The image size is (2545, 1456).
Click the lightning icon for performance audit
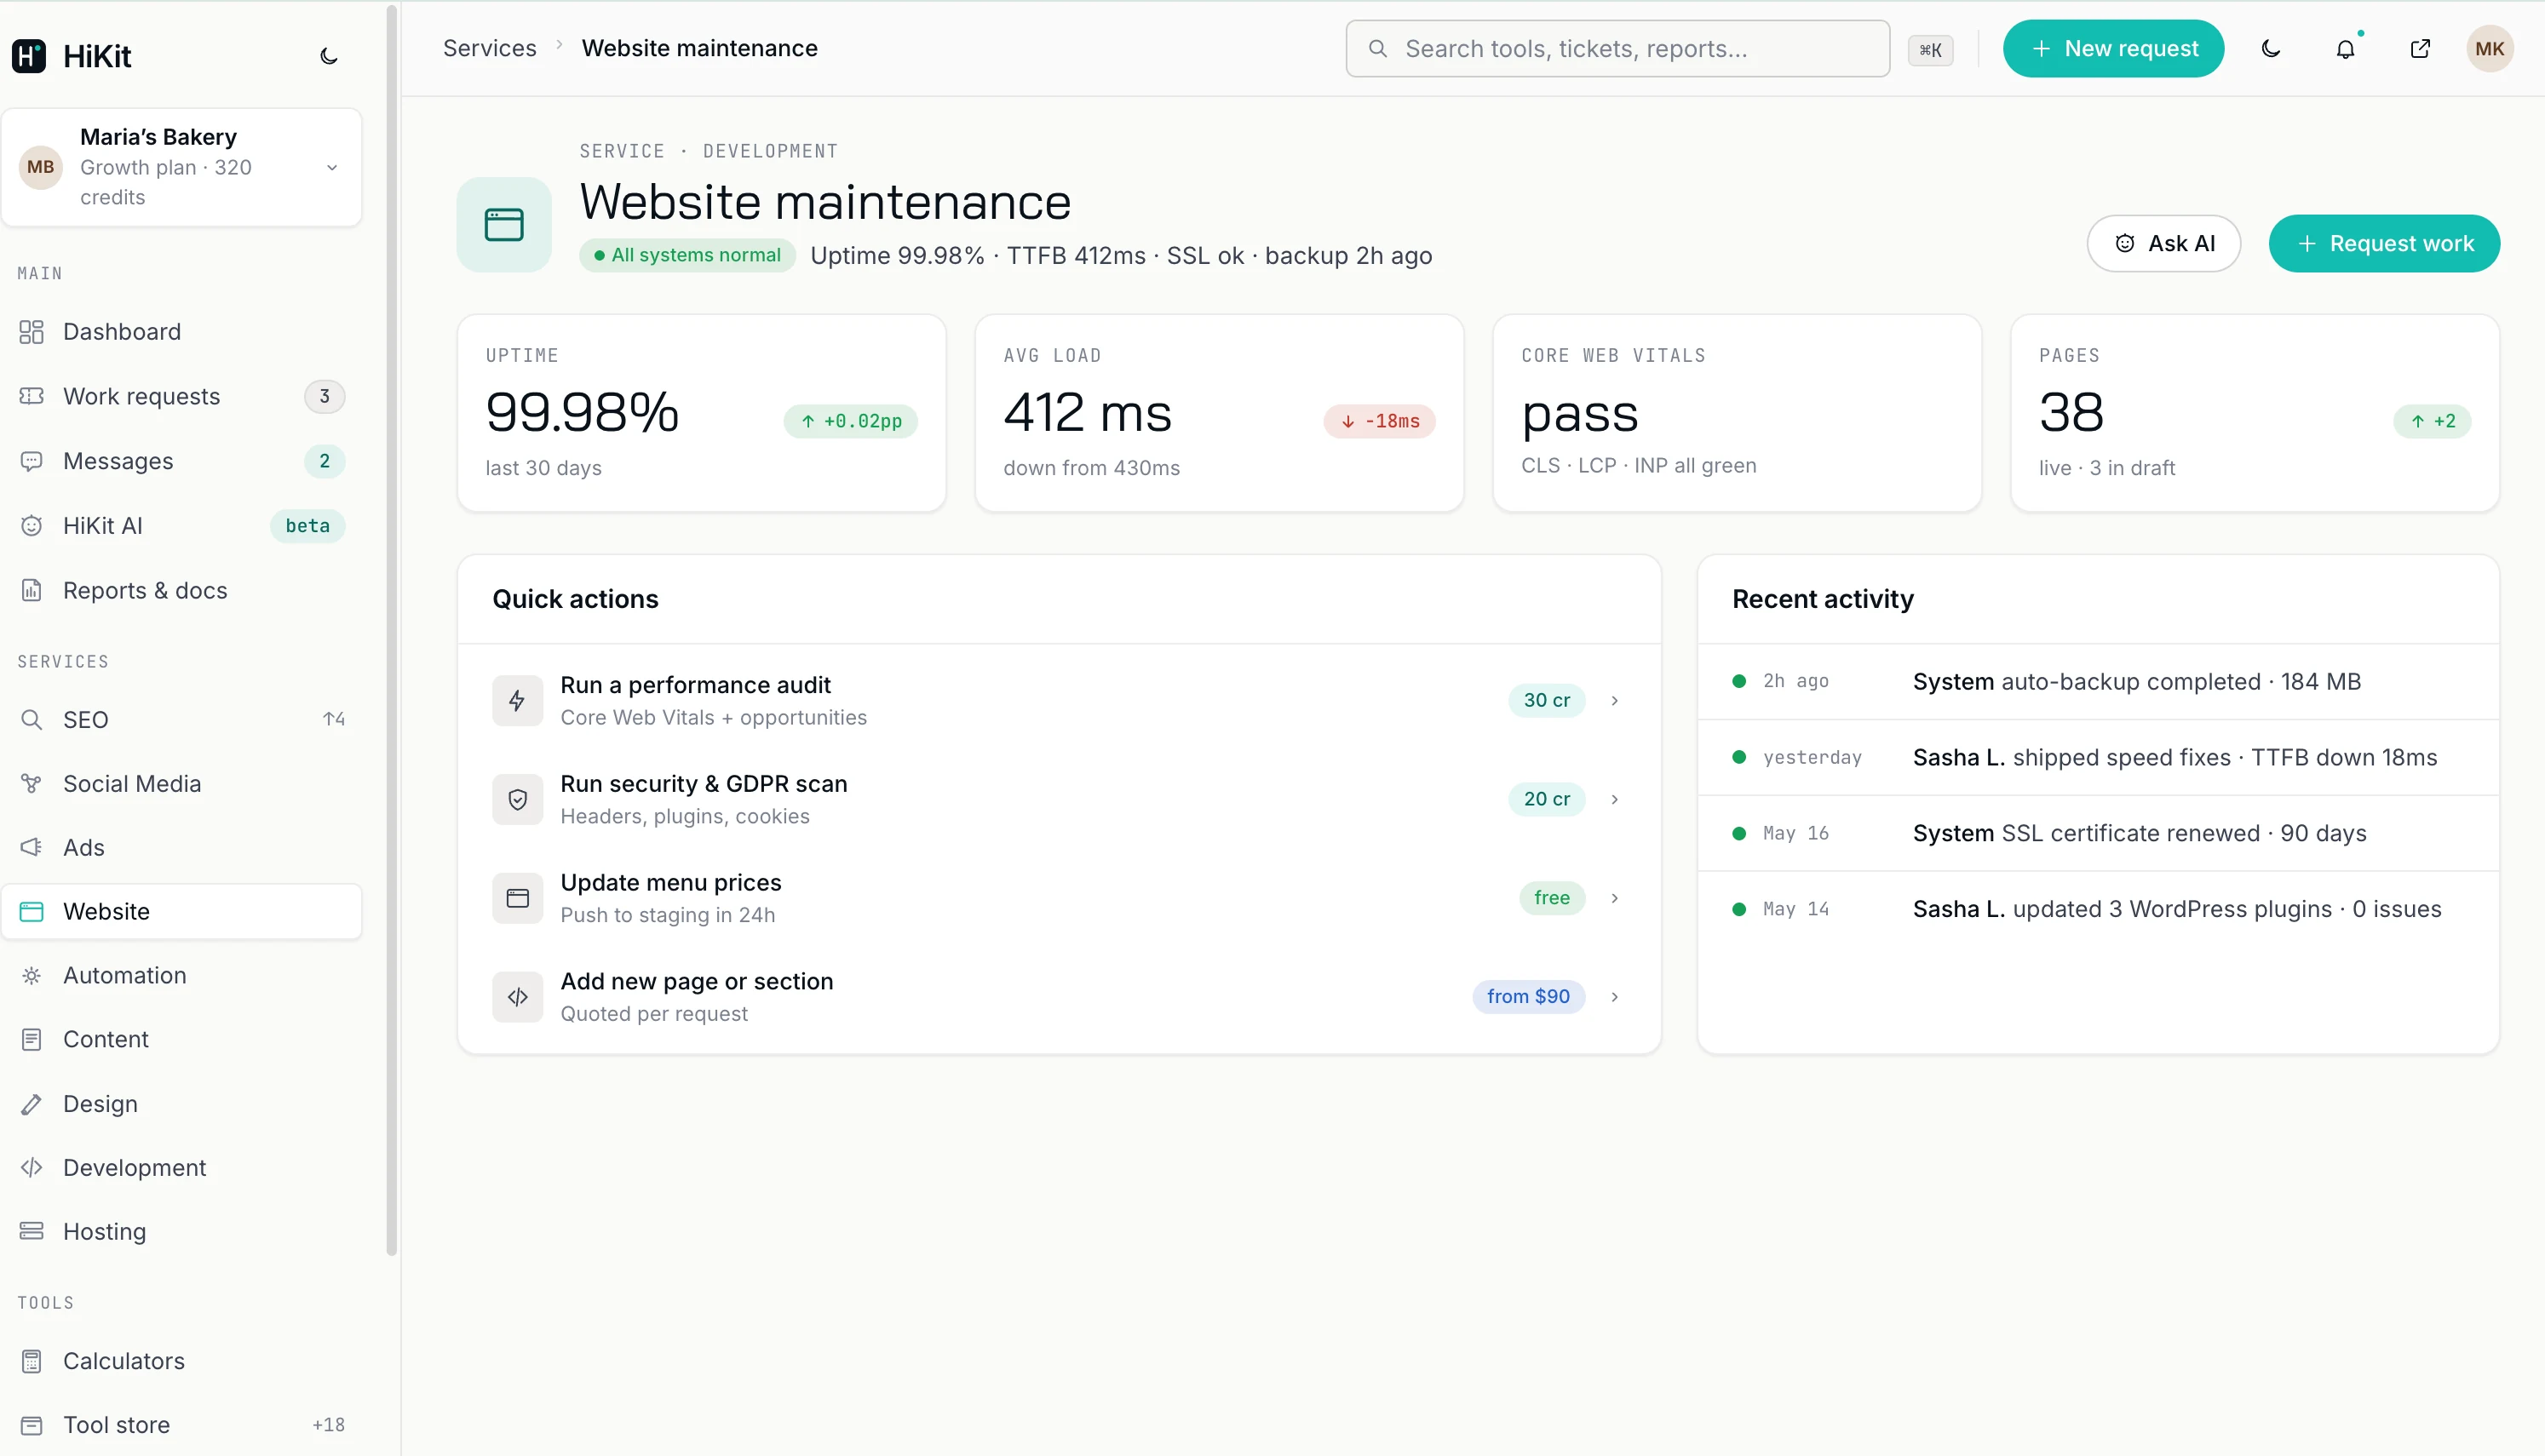click(517, 700)
